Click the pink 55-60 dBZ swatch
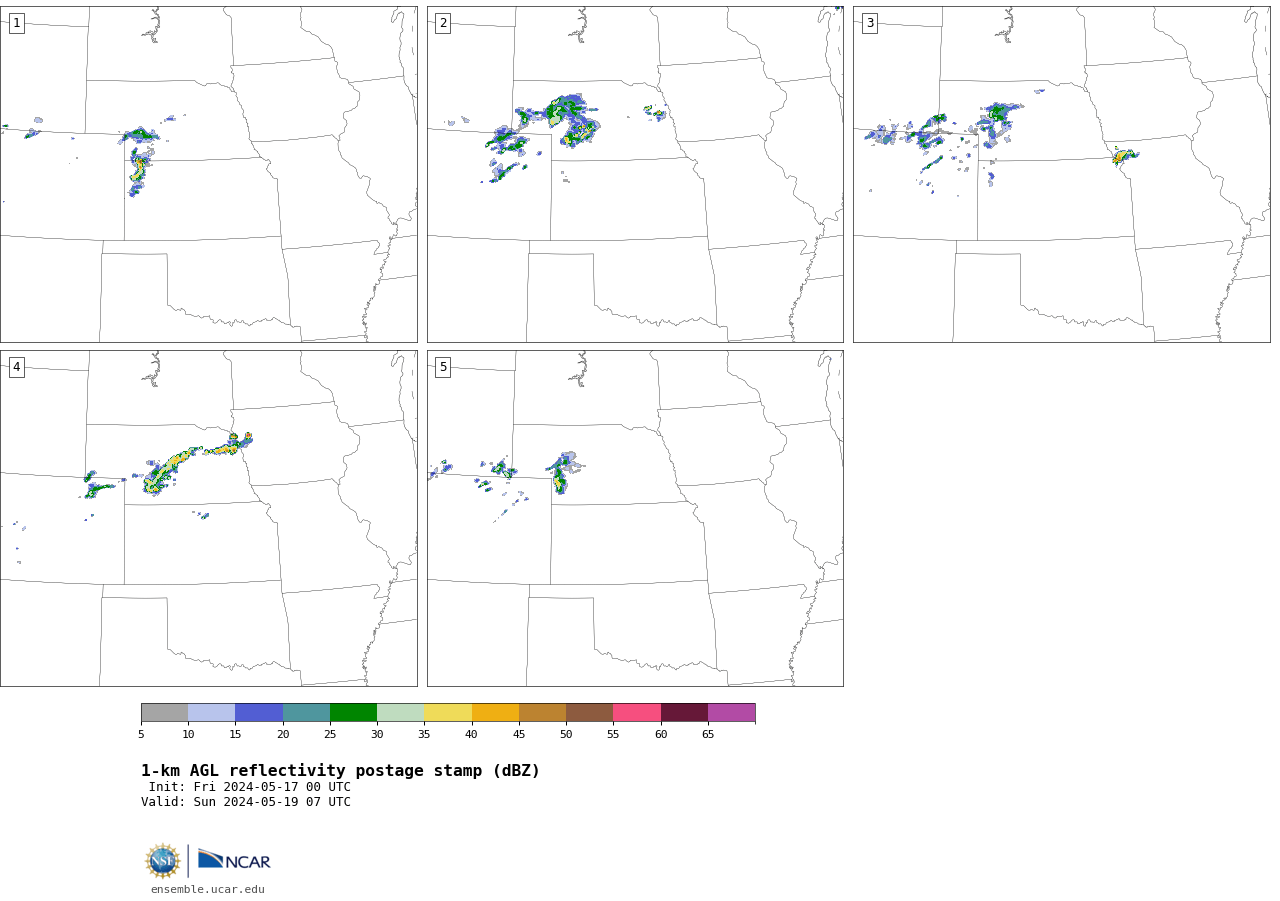Viewport: 1280px width, 901px height. click(x=637, y=713)
